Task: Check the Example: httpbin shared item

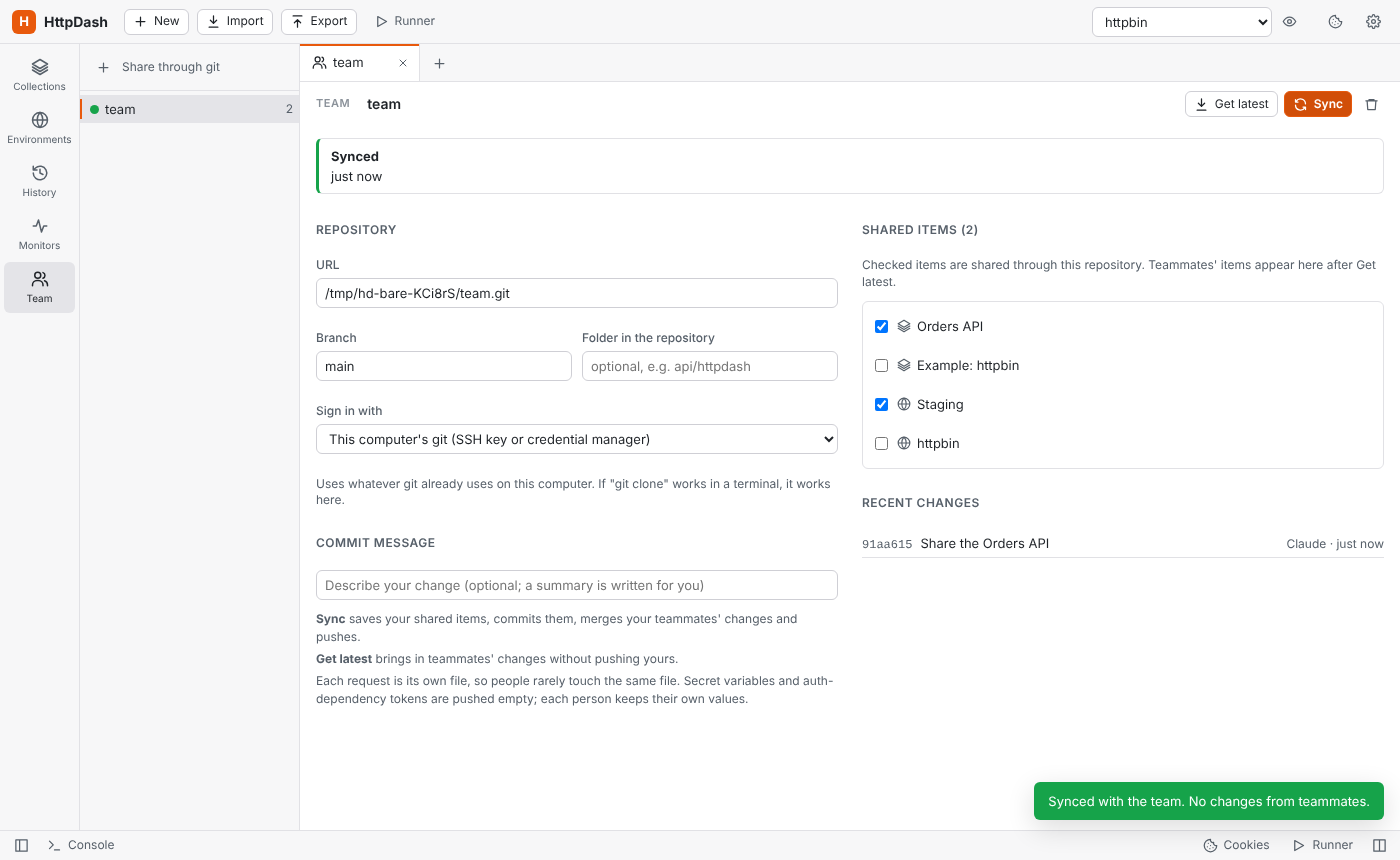Action: [881, 366]
